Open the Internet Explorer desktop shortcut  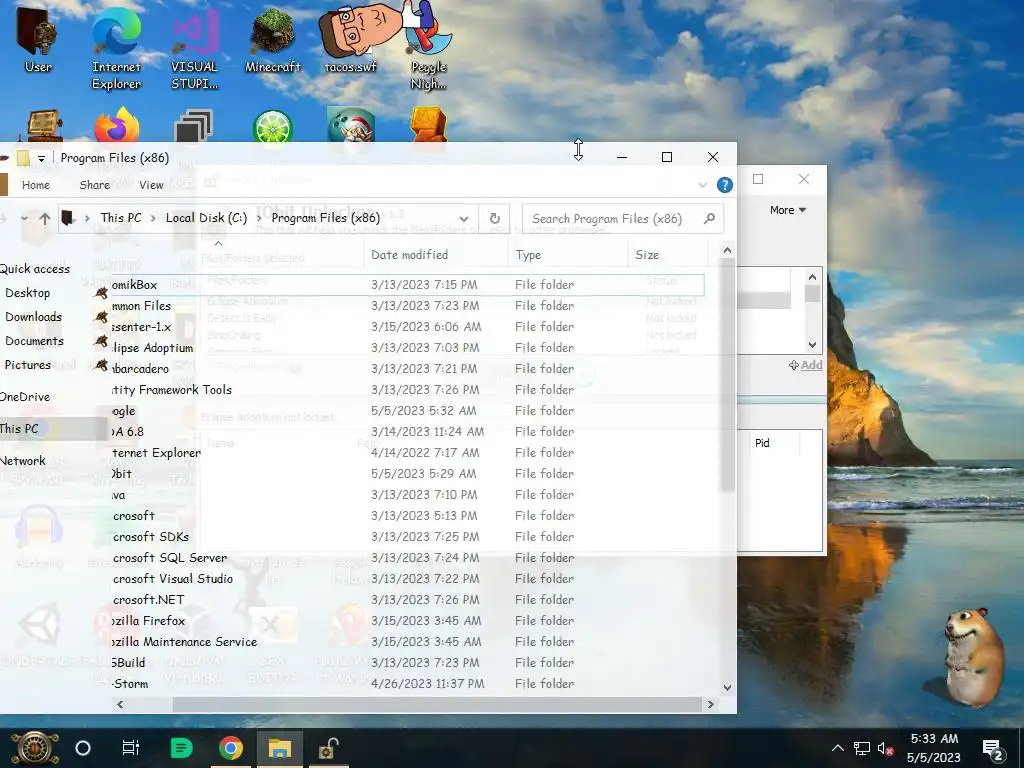tap(116, 47)
